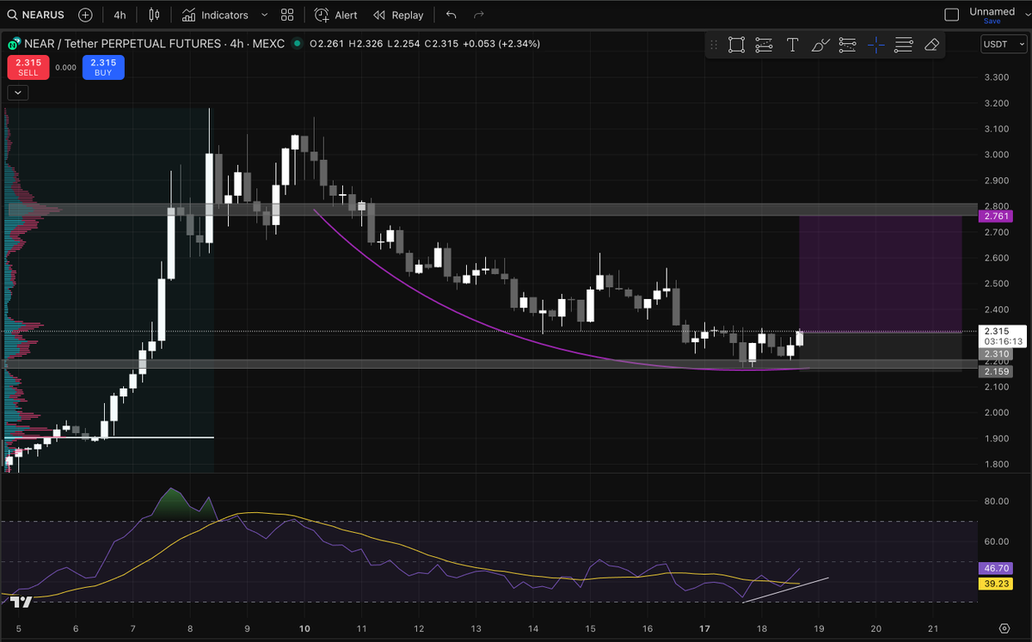Select the text tool in drawing toolbar

tap(792, 45)
